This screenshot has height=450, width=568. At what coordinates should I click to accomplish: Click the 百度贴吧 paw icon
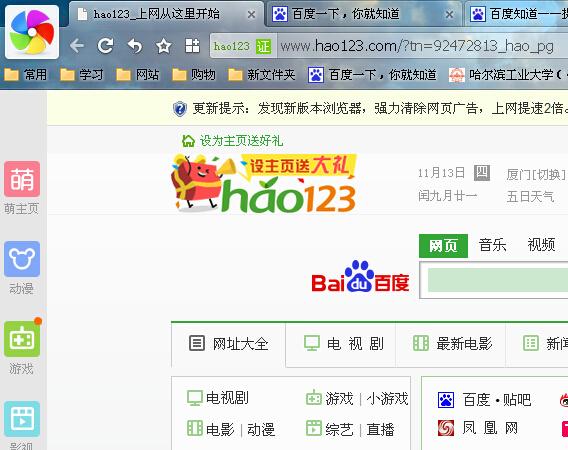pyautogui.click(x=446, y=400)
